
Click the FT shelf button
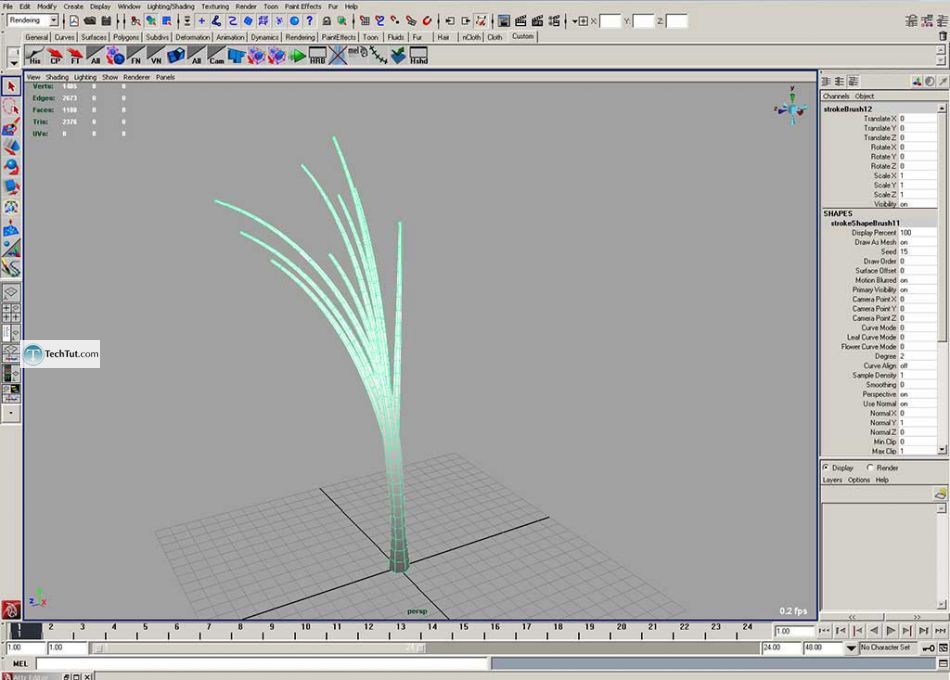tap(75, 56)
